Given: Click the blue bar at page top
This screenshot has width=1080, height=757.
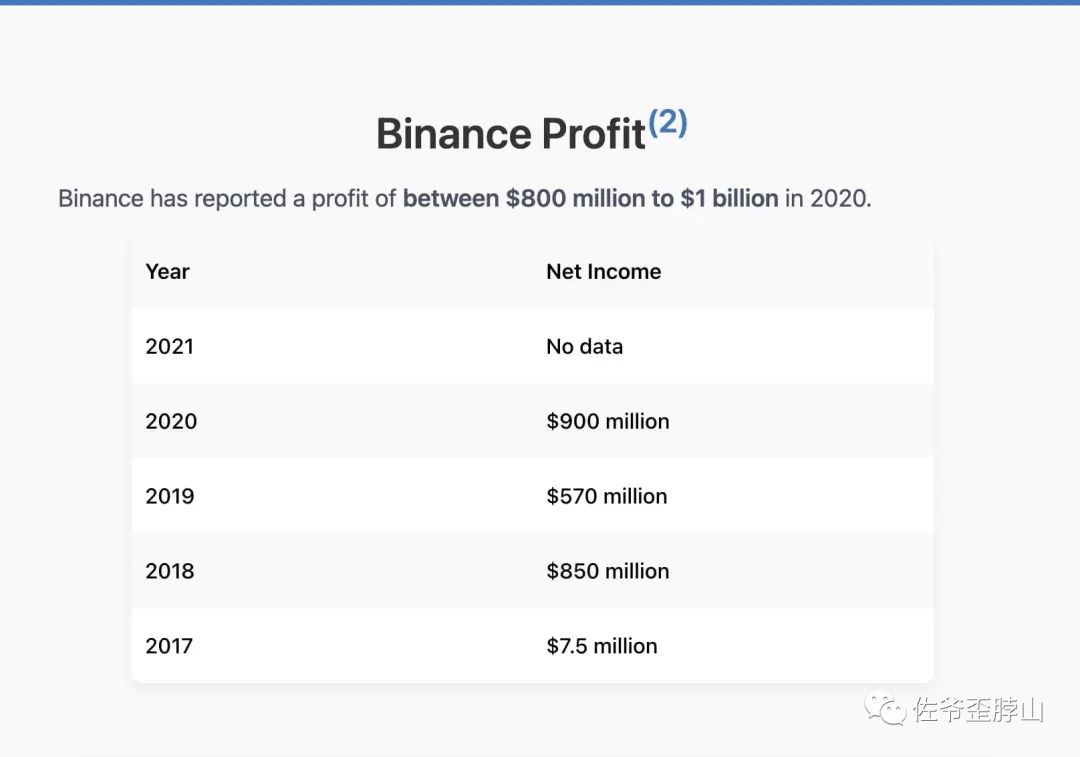Looking at the screenshot, I should click(x=540, y=2).
